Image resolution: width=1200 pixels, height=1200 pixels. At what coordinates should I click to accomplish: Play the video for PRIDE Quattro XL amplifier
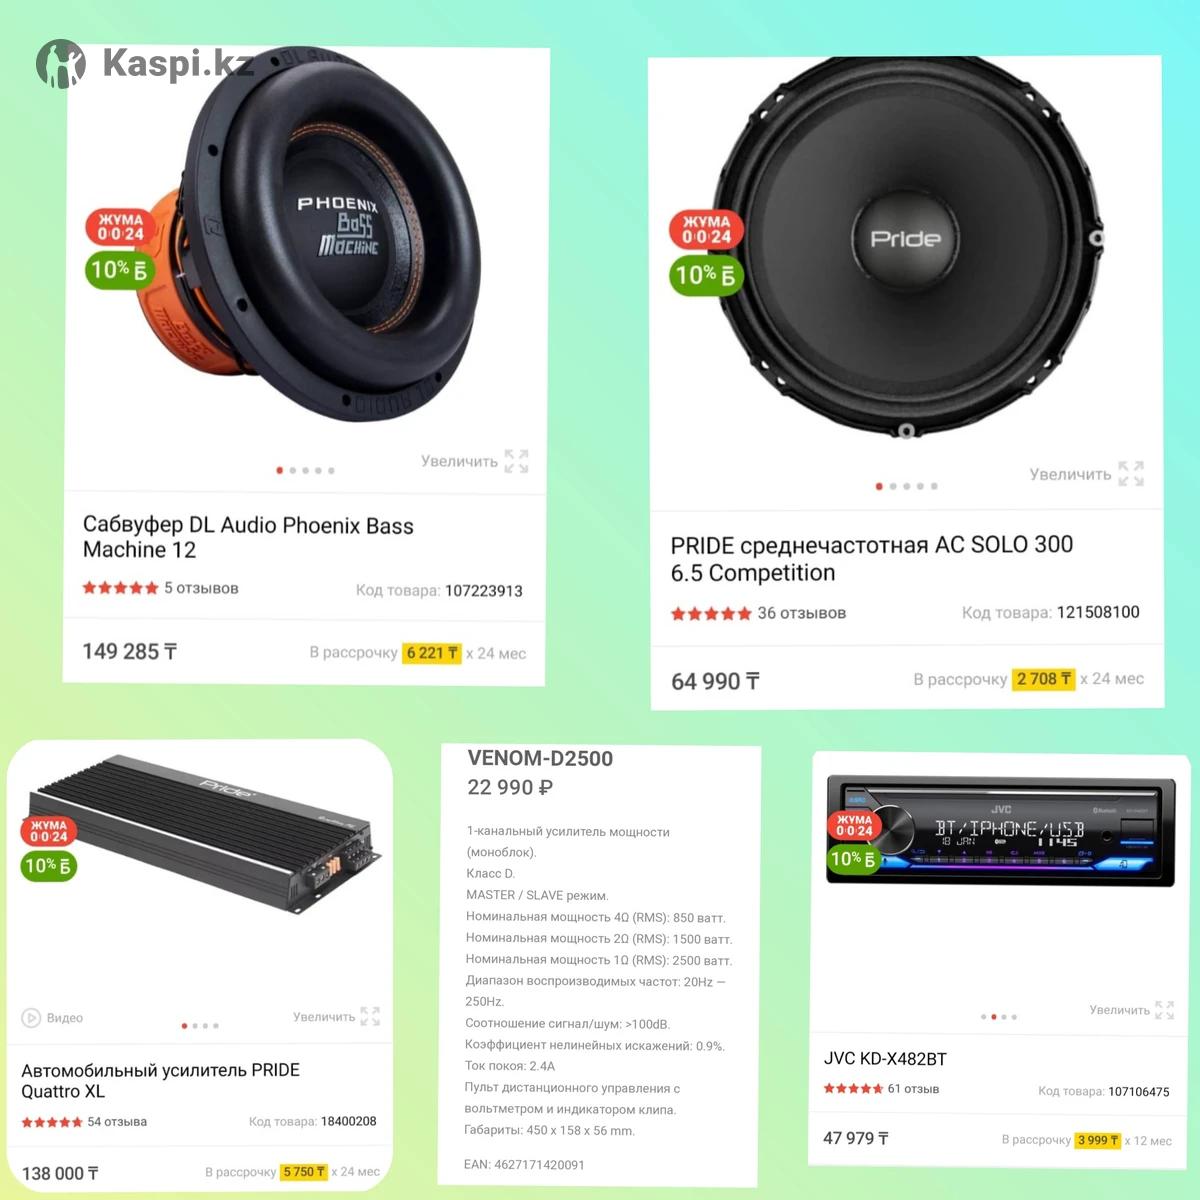coord(53,1018)
